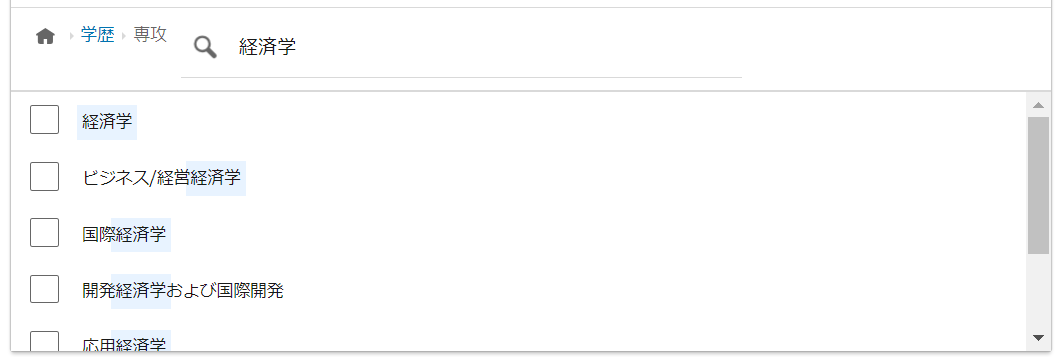
Task: Click the scrollbar track below the thumb
Action: pos(1038,290)
